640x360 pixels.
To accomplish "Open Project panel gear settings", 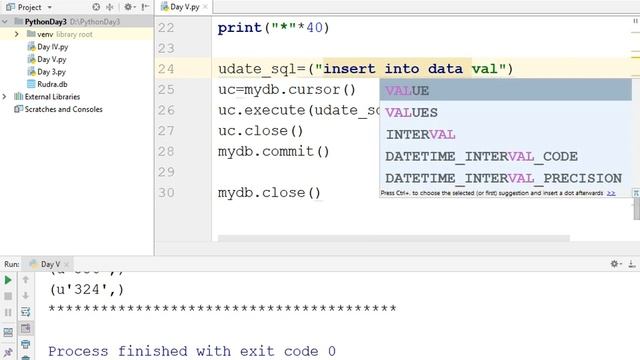I will click(x=129, y=7).
